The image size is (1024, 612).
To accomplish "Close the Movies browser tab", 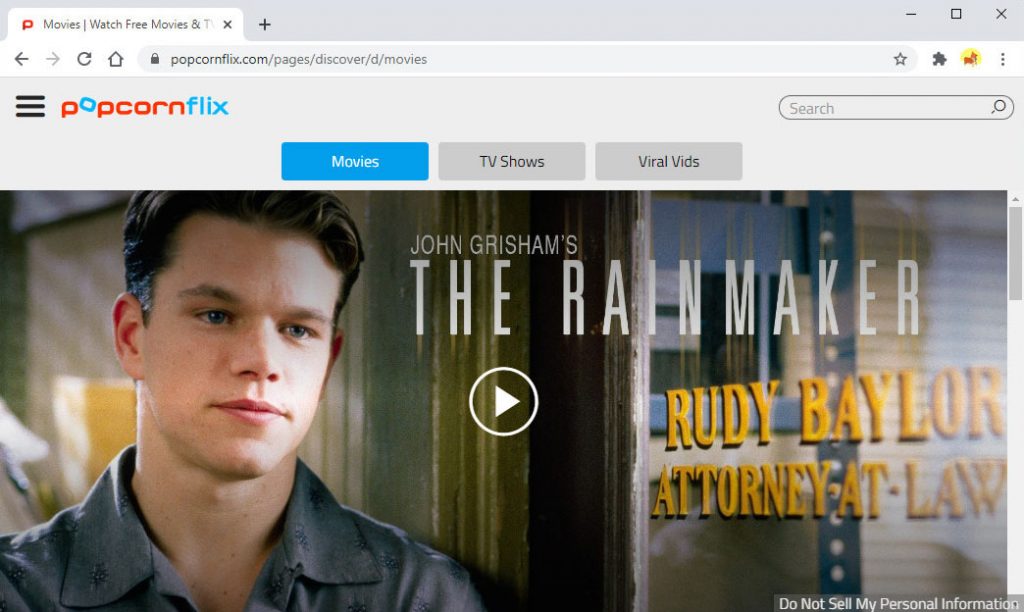I will pyautogui.click(x=227, y=25).
